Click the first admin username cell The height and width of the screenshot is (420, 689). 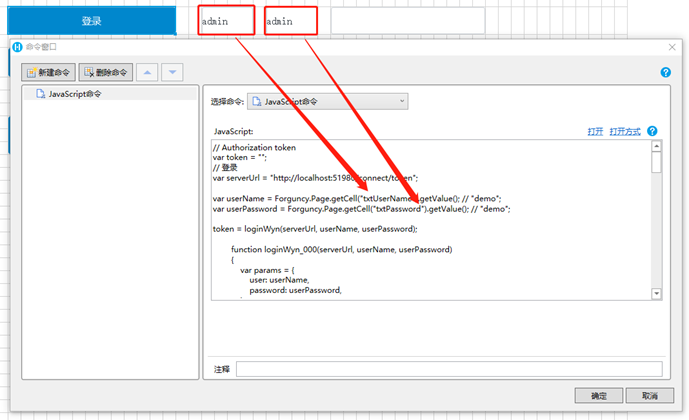[x=226, y=20]
